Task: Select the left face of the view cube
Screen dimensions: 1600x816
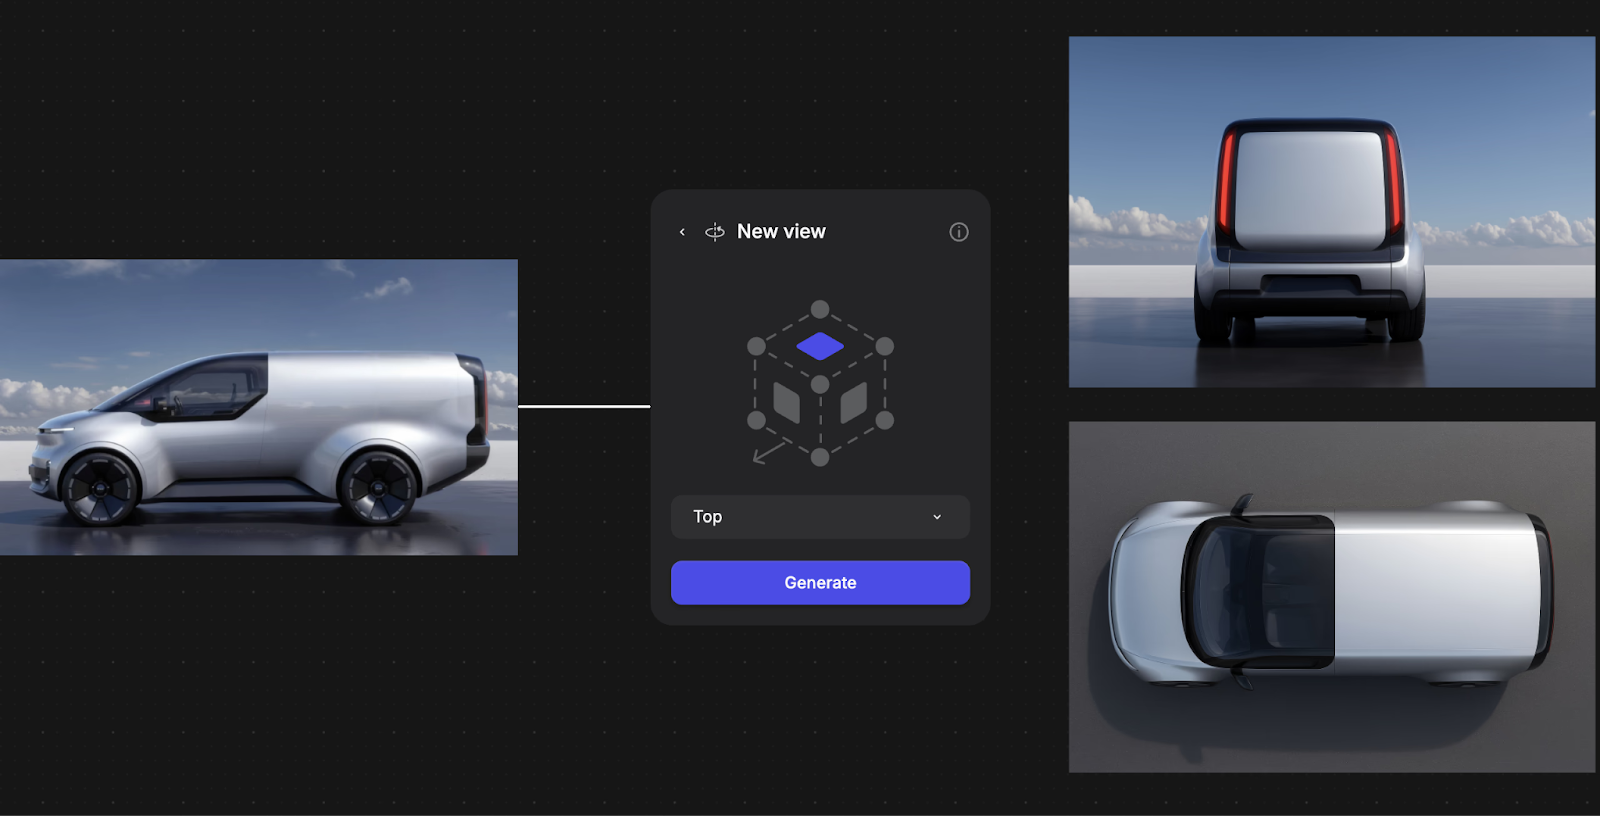Action: point(787,403)
